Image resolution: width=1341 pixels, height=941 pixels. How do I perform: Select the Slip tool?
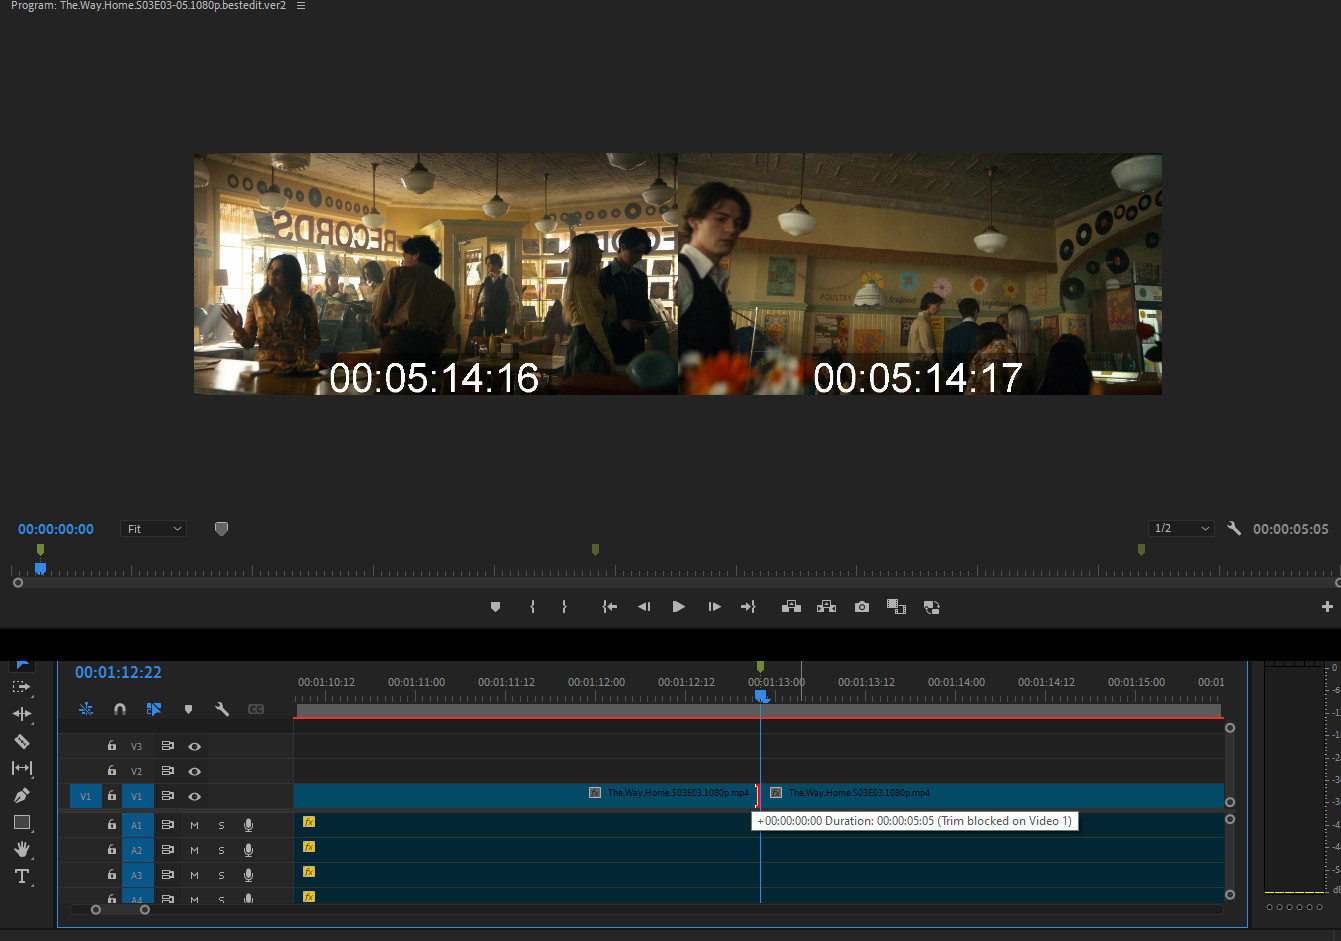(22, 768)
